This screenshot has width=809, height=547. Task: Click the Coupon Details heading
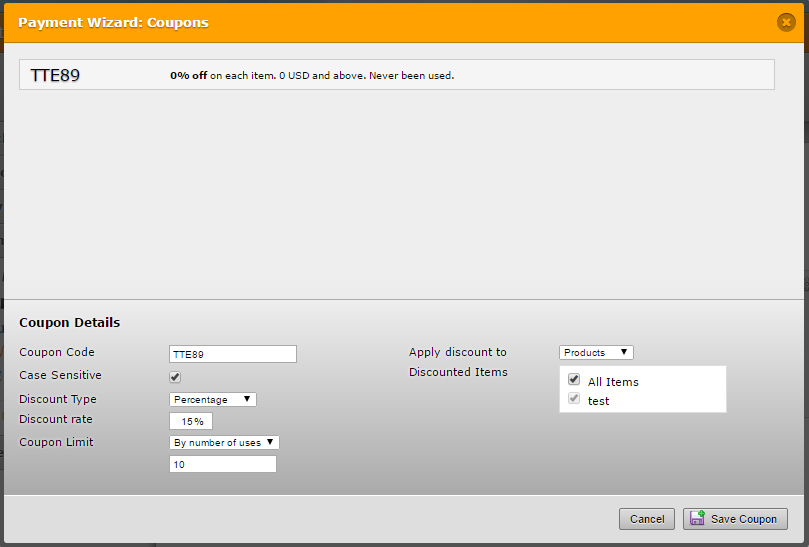click(x=70, y=323)
